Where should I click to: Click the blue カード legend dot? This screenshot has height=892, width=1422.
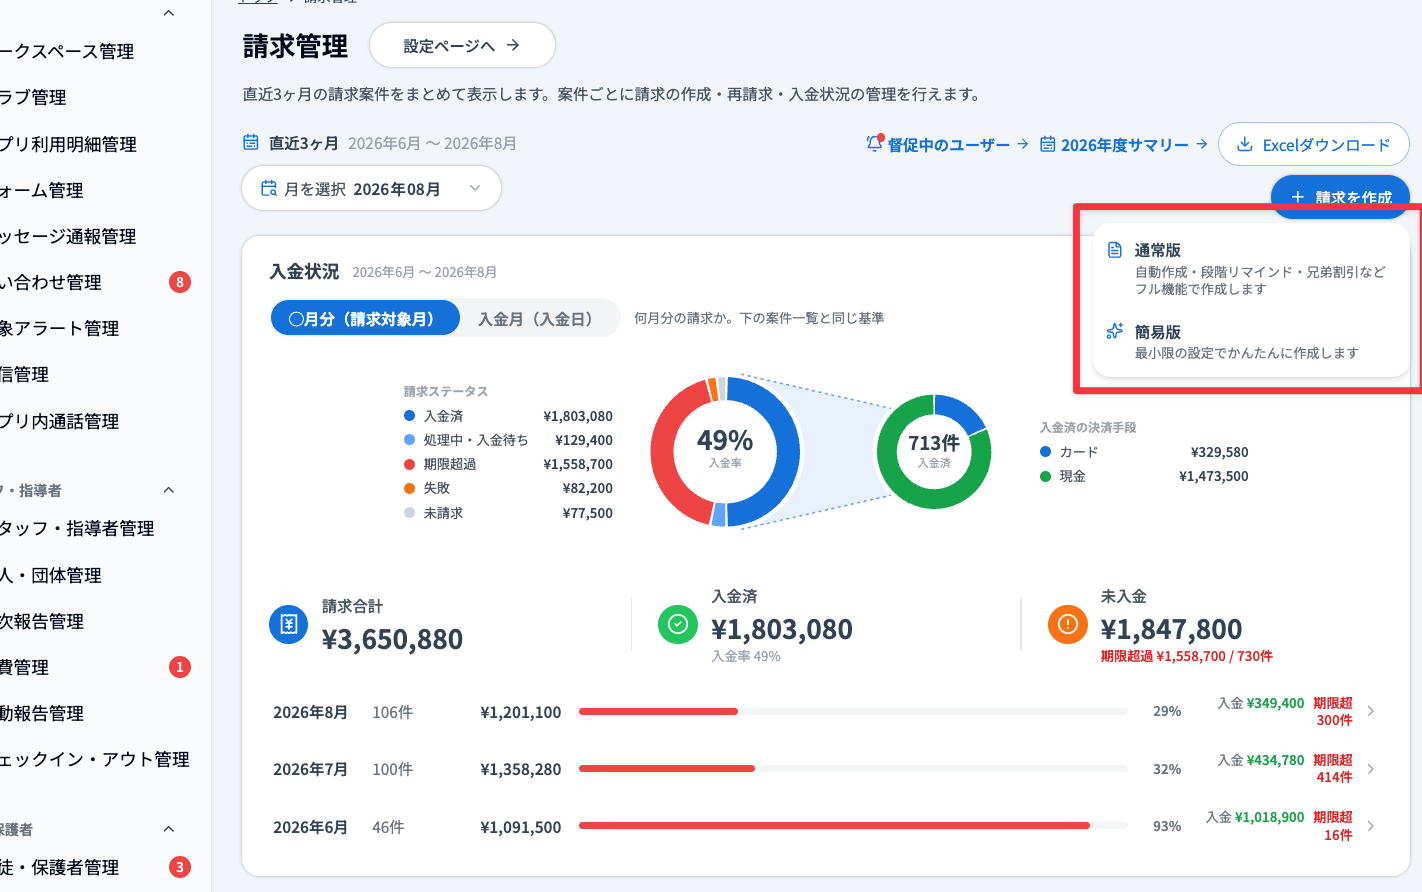(x=1046, y=452)
